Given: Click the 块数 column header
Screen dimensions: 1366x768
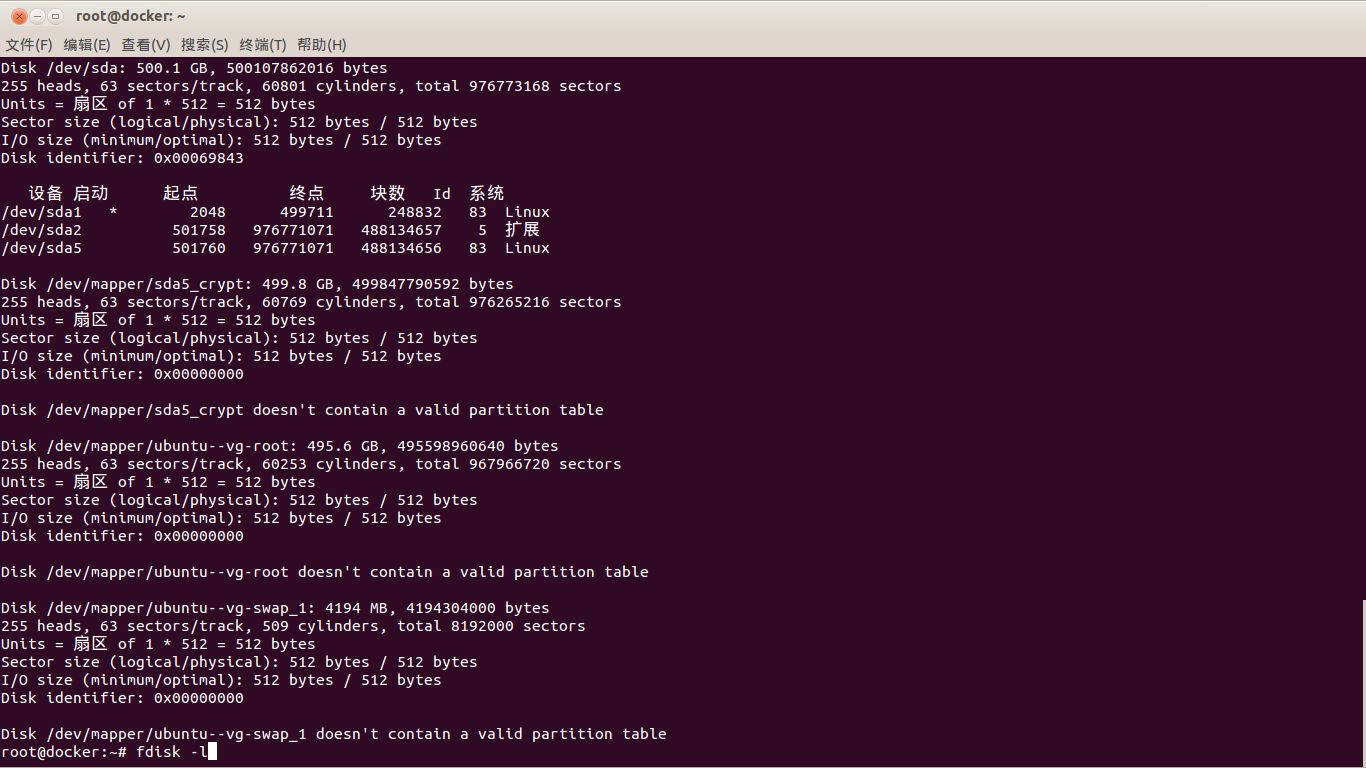Looking at the screenshot, I should tap(388, 194).
